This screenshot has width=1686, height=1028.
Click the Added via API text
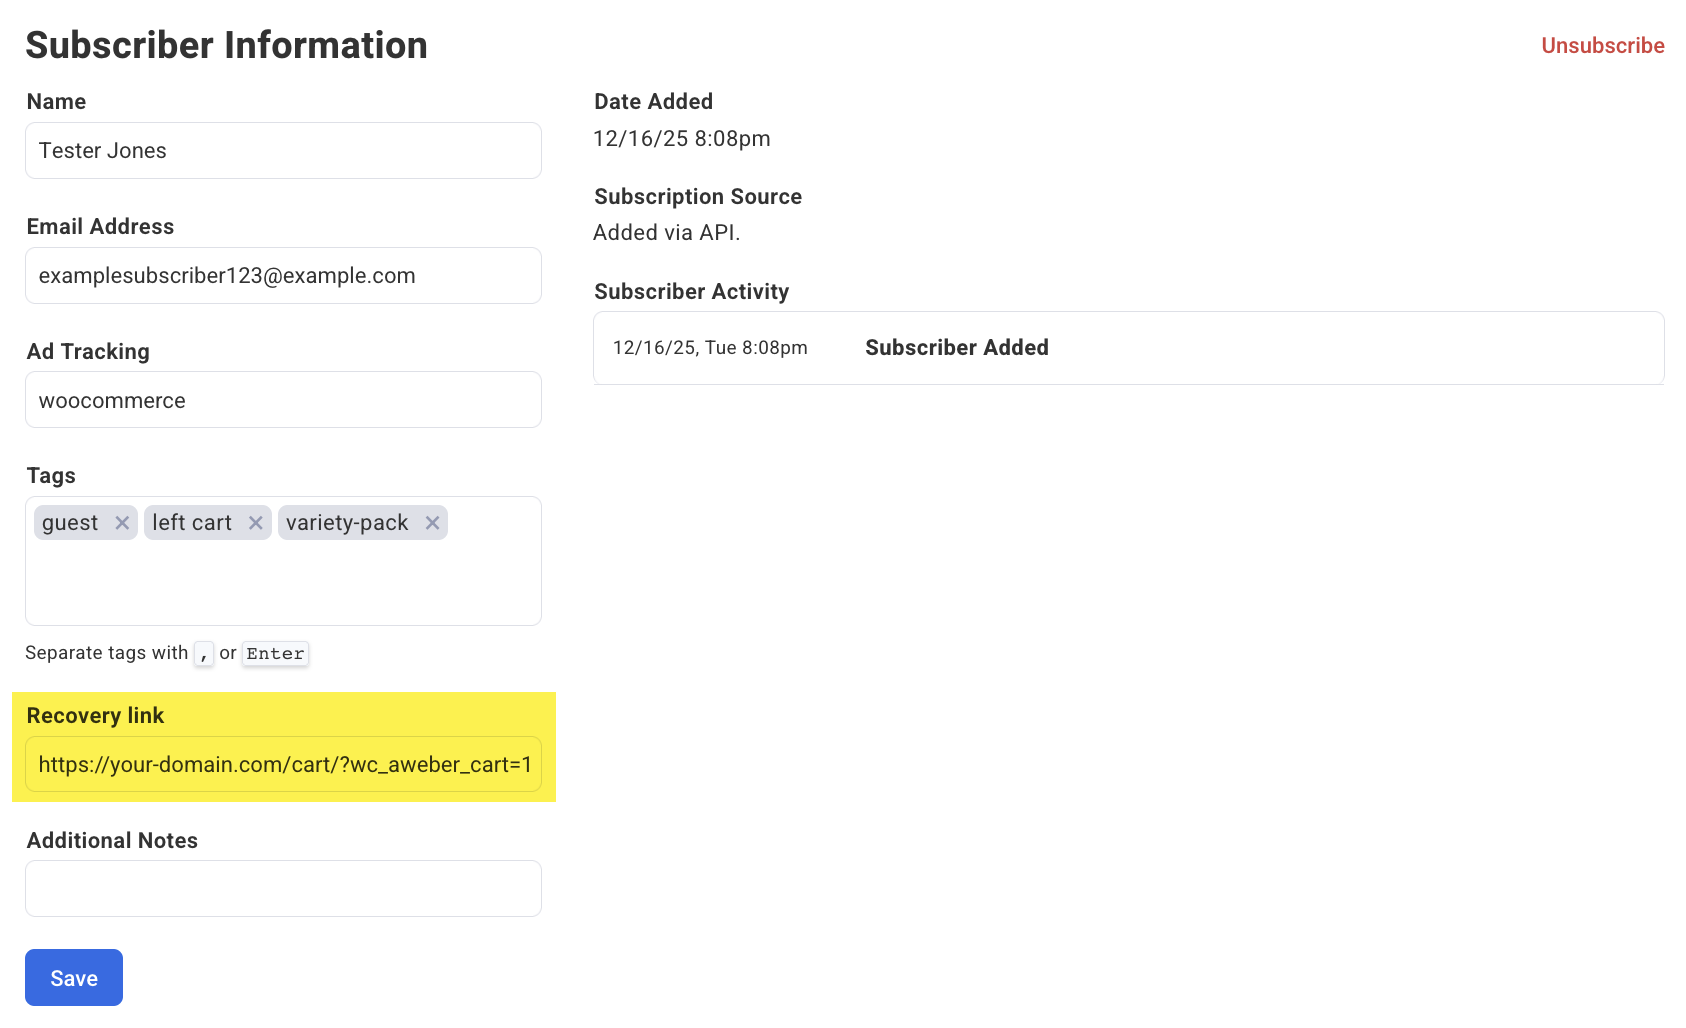[666, 233]
